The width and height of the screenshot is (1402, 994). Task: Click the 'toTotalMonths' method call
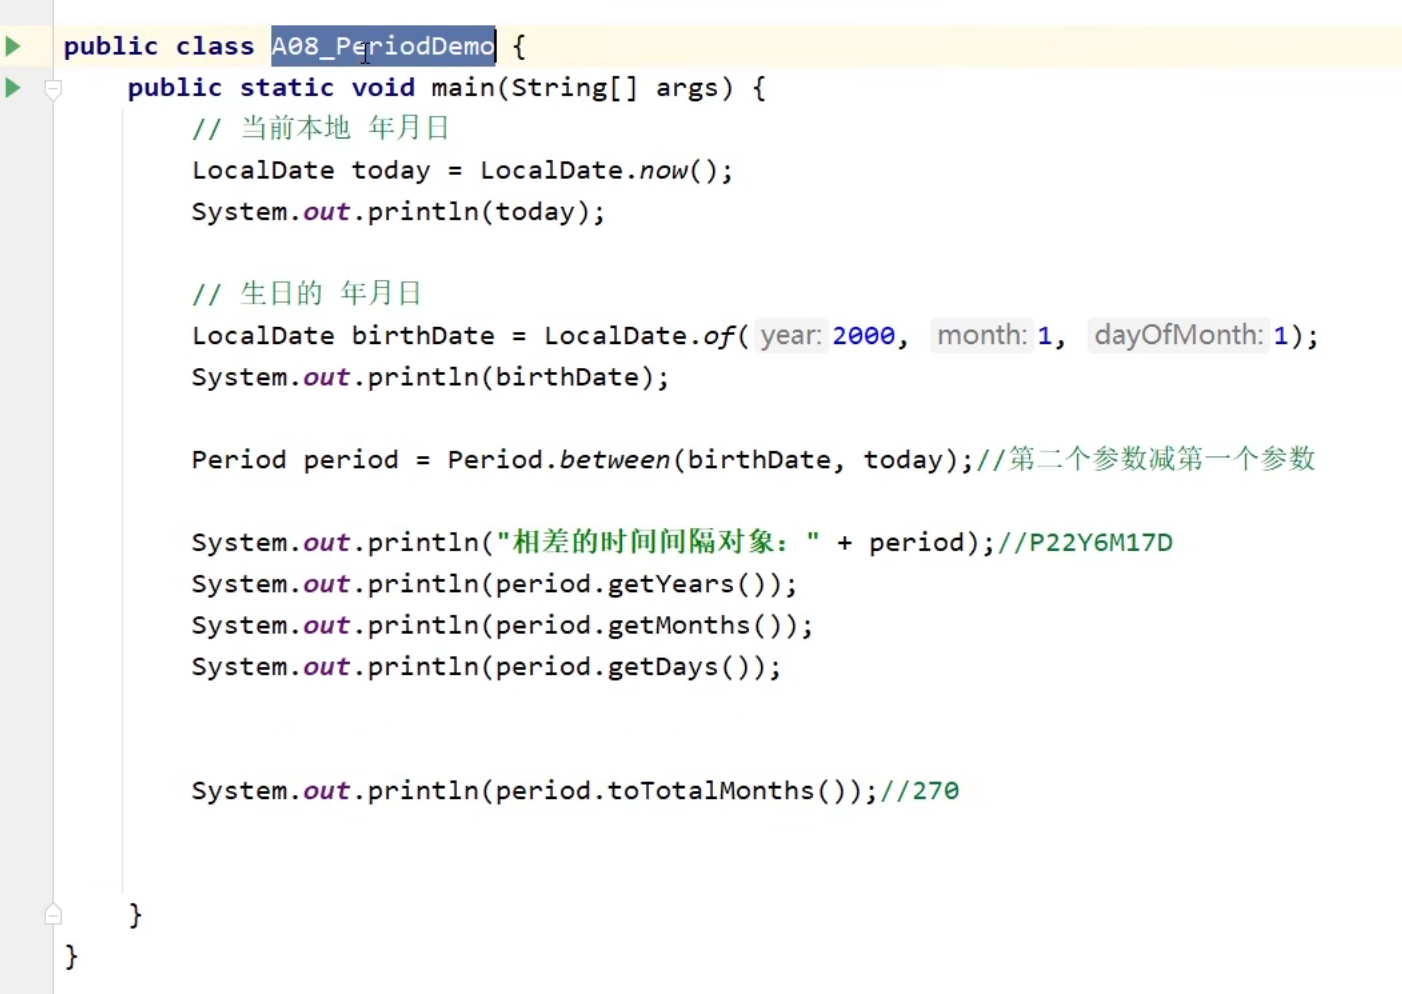(x=710, y=791)
